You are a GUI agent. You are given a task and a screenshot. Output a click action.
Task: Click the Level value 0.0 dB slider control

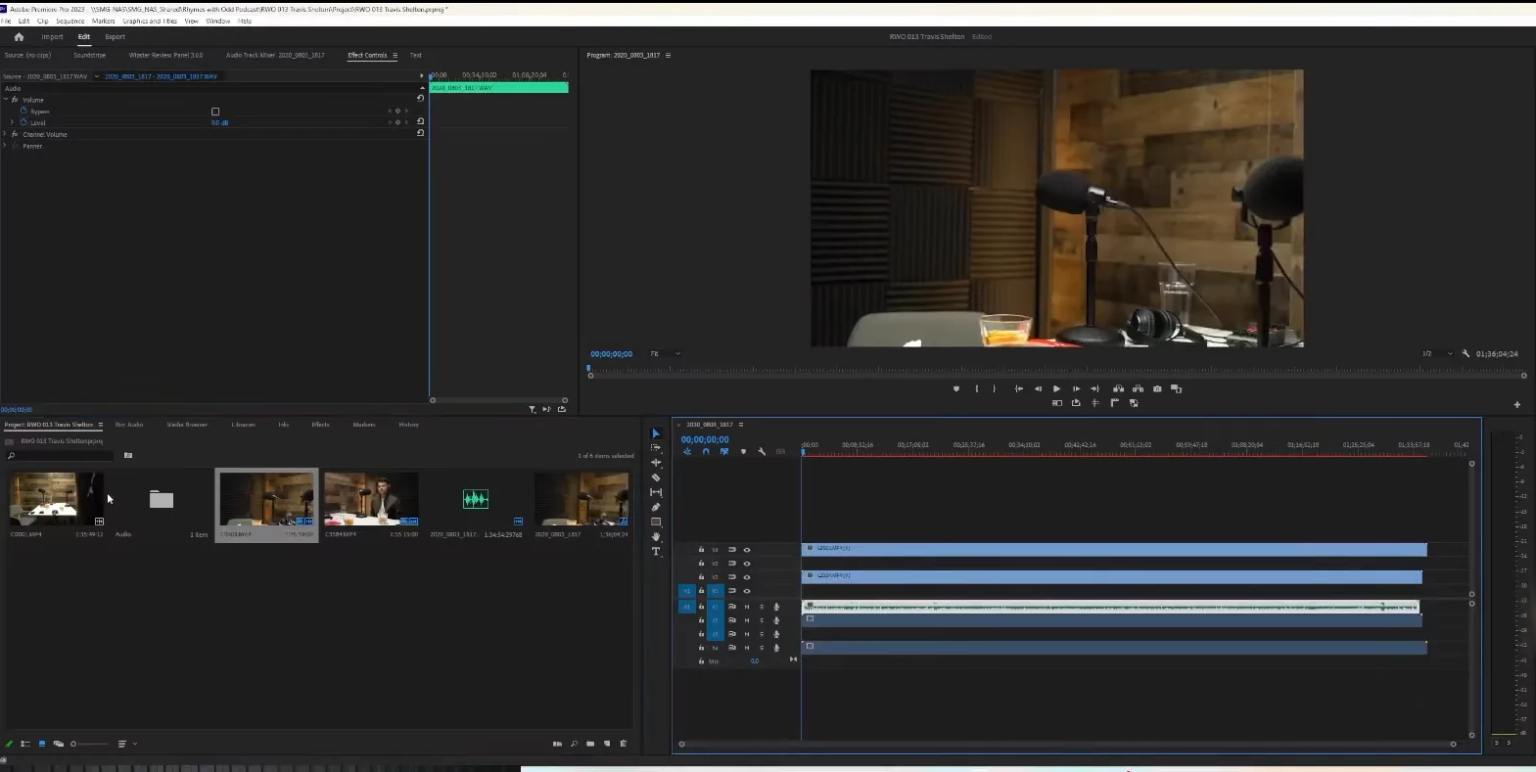[x=219, y=122]
